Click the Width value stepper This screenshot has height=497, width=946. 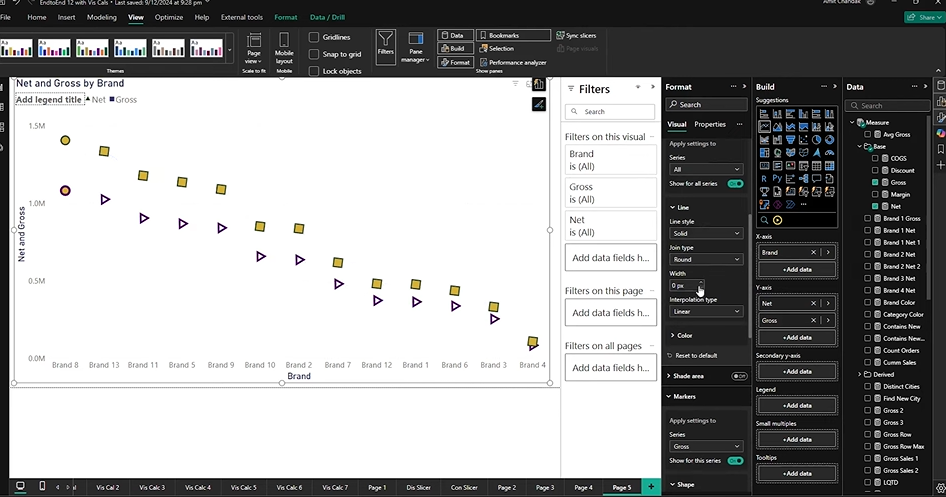700,285
